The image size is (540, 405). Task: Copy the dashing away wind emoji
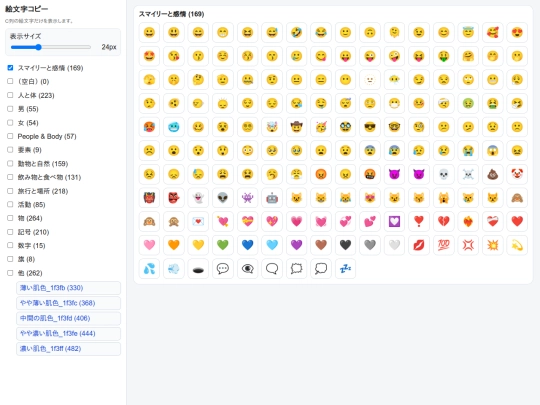tap(174, 268)
